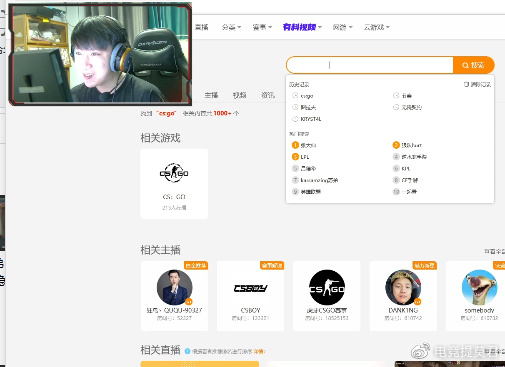Click the grey rank 10 hot search badge
Image resolution: width=505 pixels, height=367 pixels.
click(396, 192)
